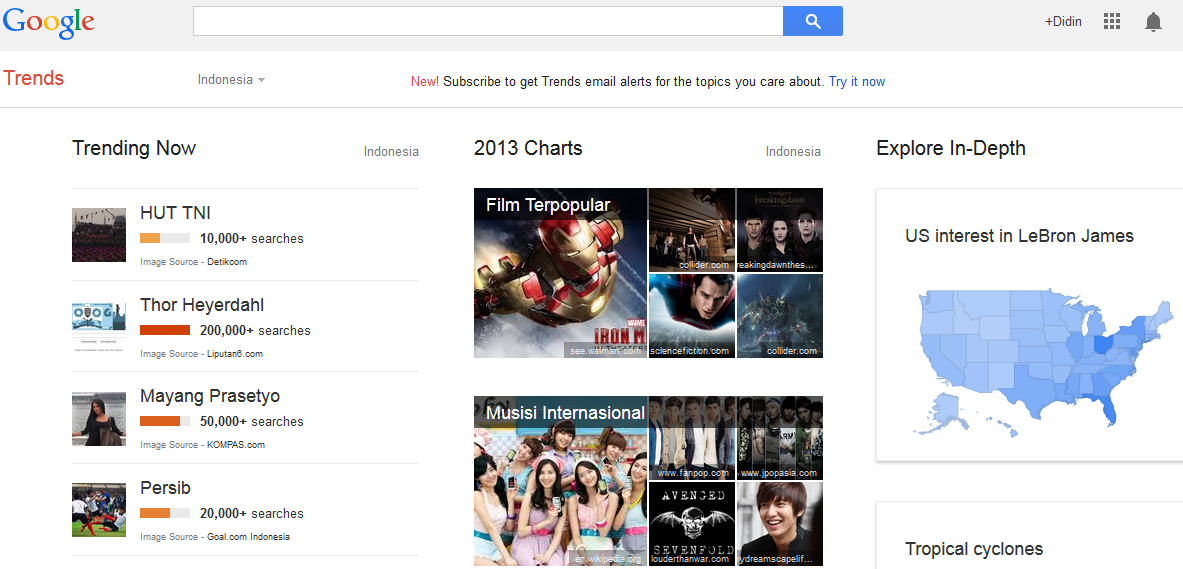Image resolution: width=1183 pixels, height=569 pixels.
Task: Click the Persib football thumbnail
Action: click(99, 510)
